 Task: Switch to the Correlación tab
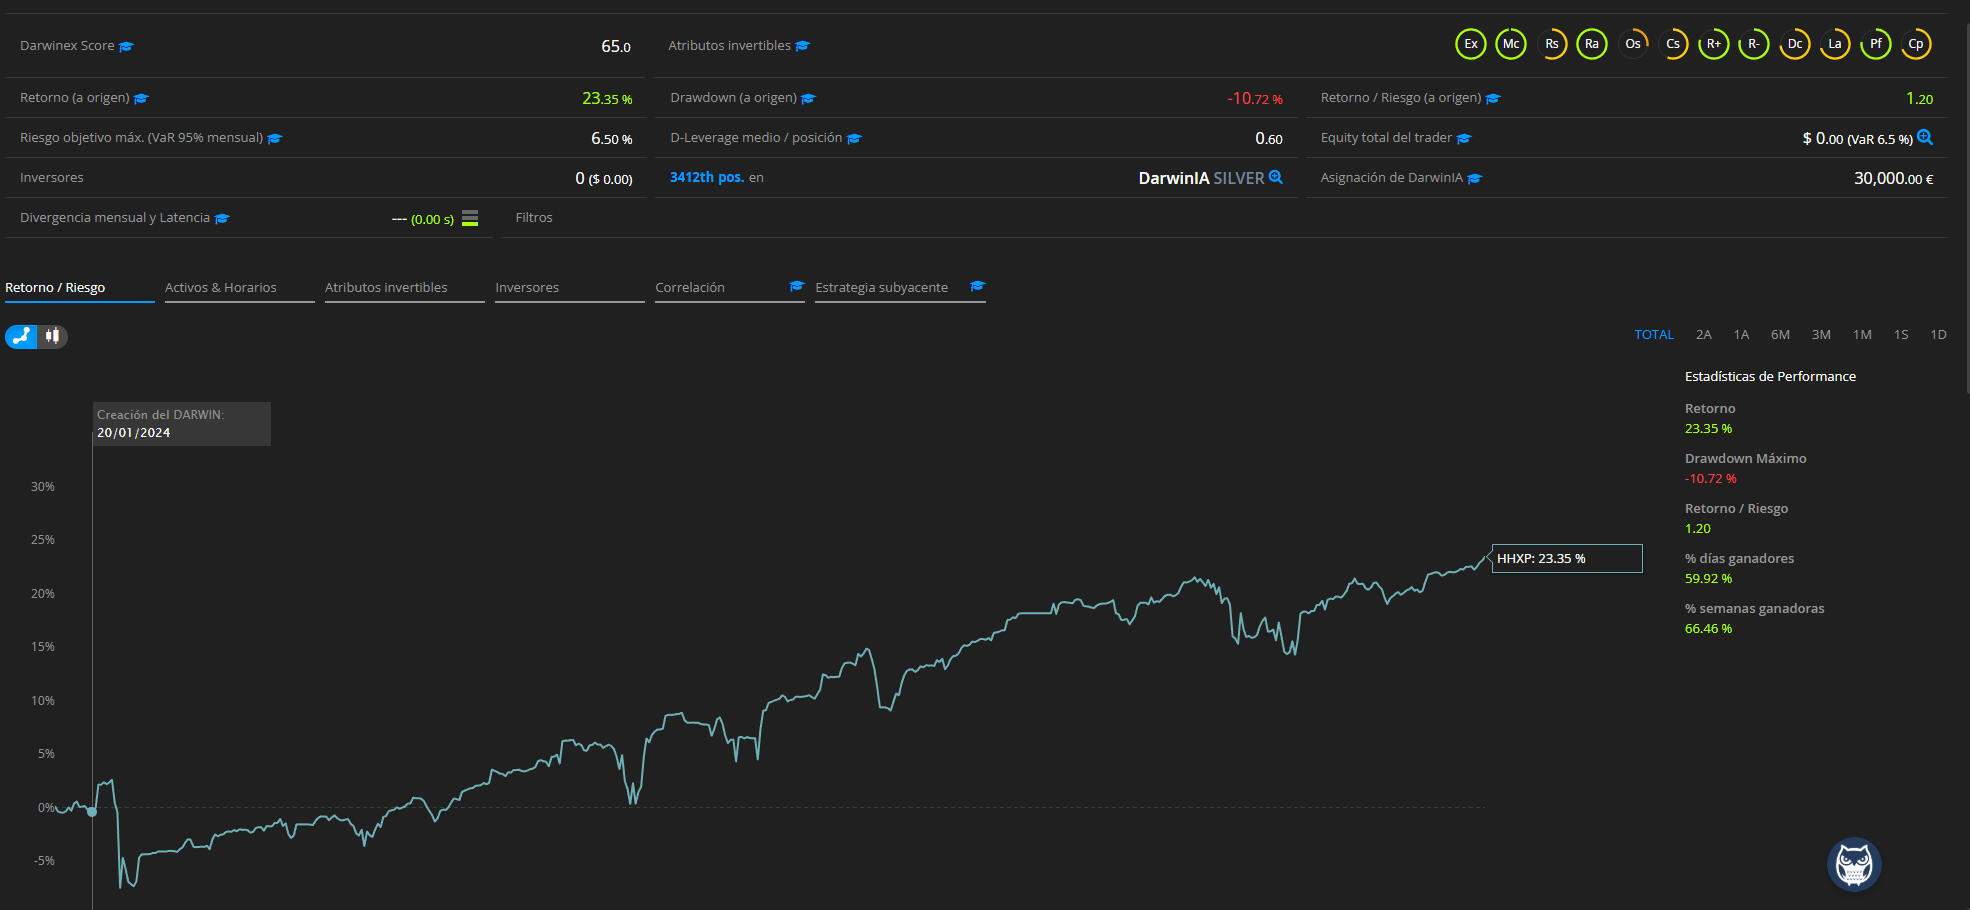click(690, 288)
